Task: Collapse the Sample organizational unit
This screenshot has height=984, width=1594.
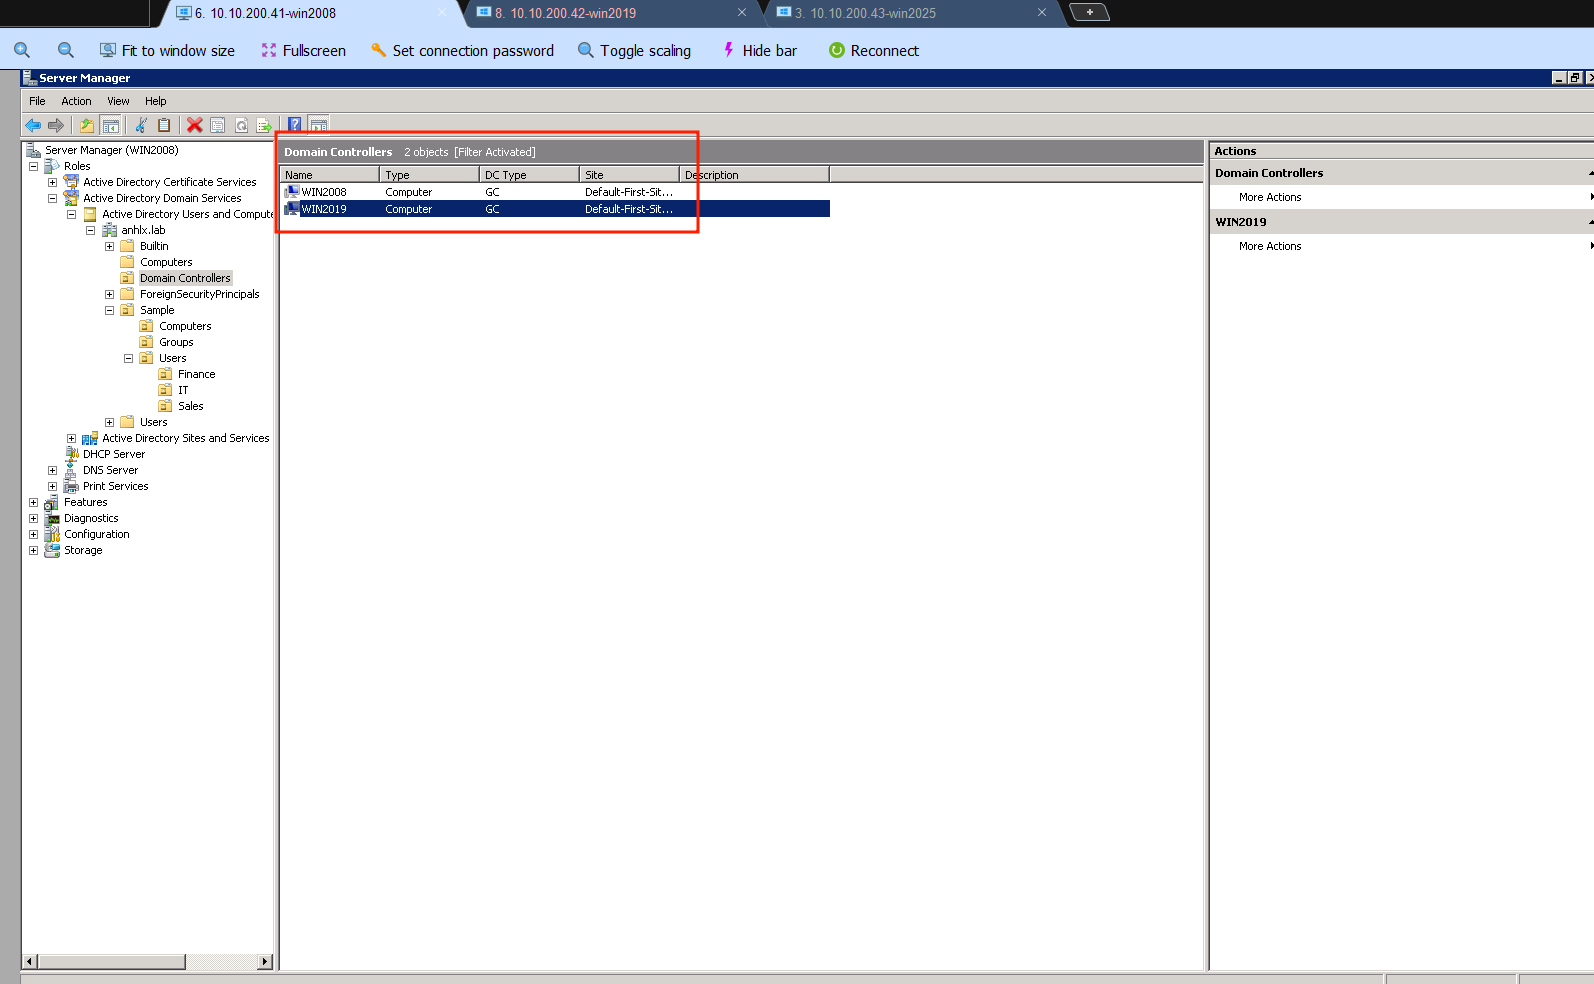Action: pos(109,310)
